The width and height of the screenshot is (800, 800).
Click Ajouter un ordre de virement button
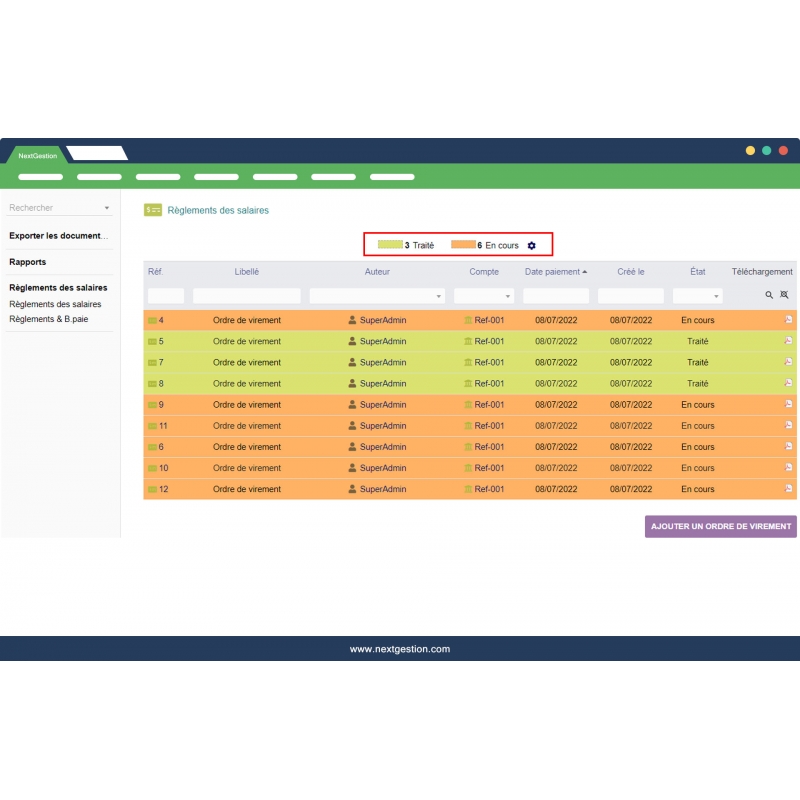(x=720, y=526)
